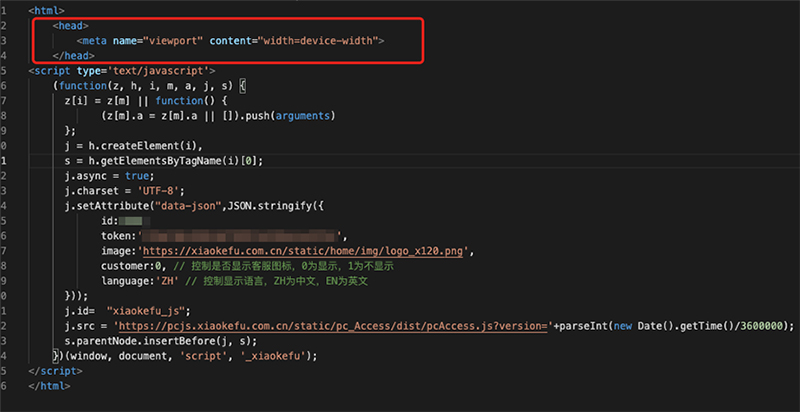Click j.charset property
Viewport: 800px width, 412px height.
91,191
